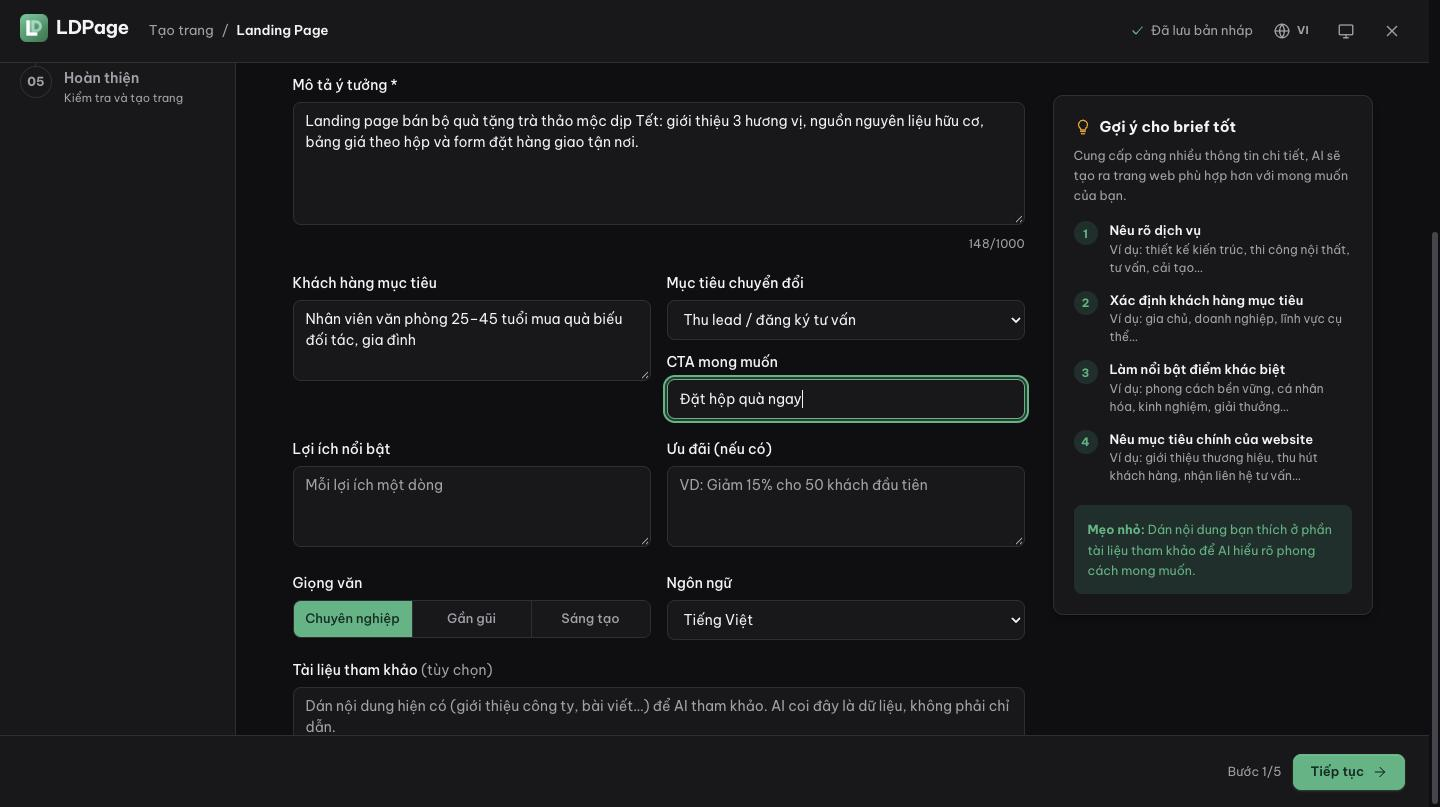Click the 148/1000 character counter

(996, 244)
